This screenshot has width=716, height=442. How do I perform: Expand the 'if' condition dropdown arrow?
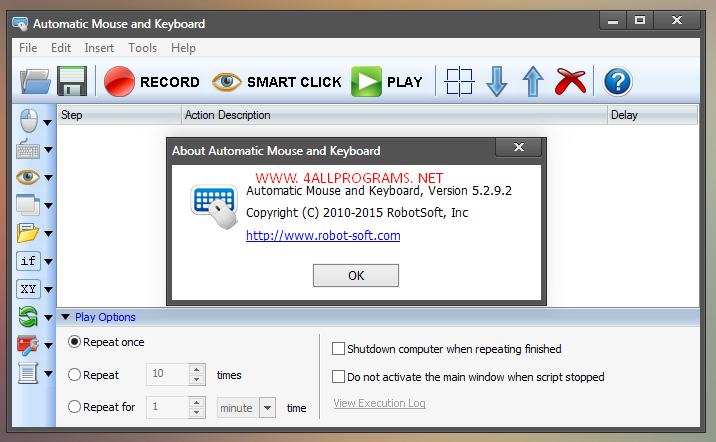48,262
